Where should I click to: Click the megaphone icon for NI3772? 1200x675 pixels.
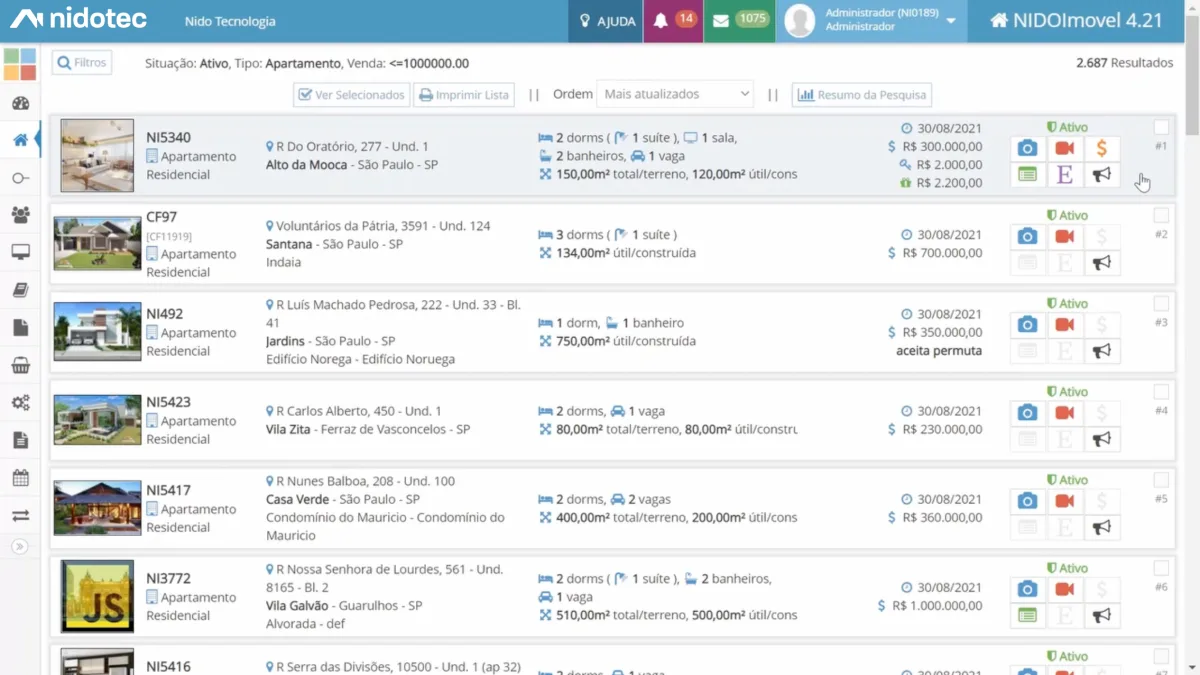(1101, 616)
